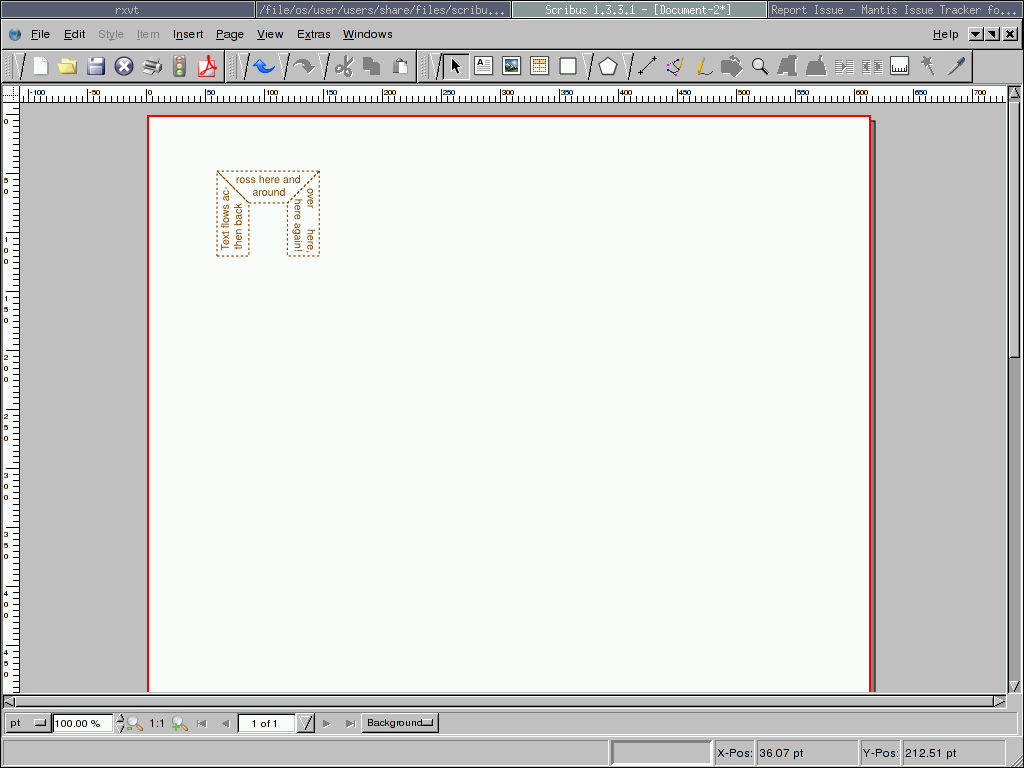Screen dimensions: 1024x768
Task: Click the zoom out magnifier button
Action: point(134,724)
